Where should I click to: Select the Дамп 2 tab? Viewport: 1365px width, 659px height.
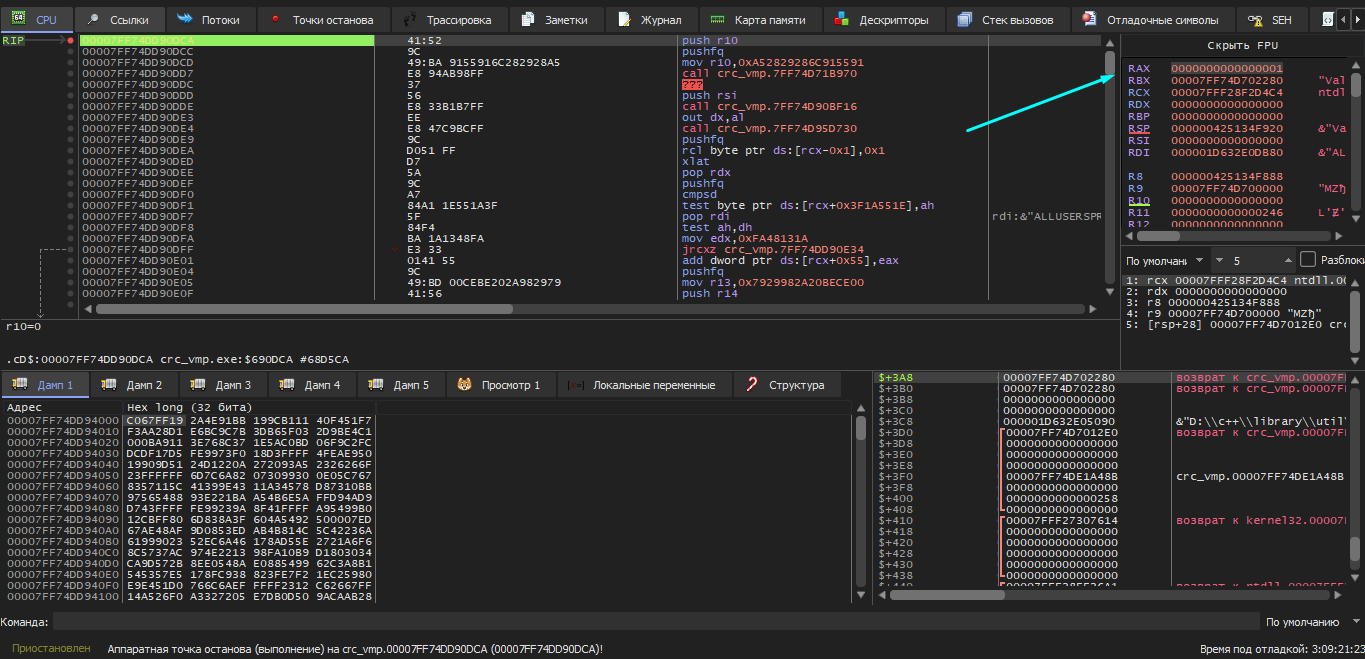click(x=133, y=385)
